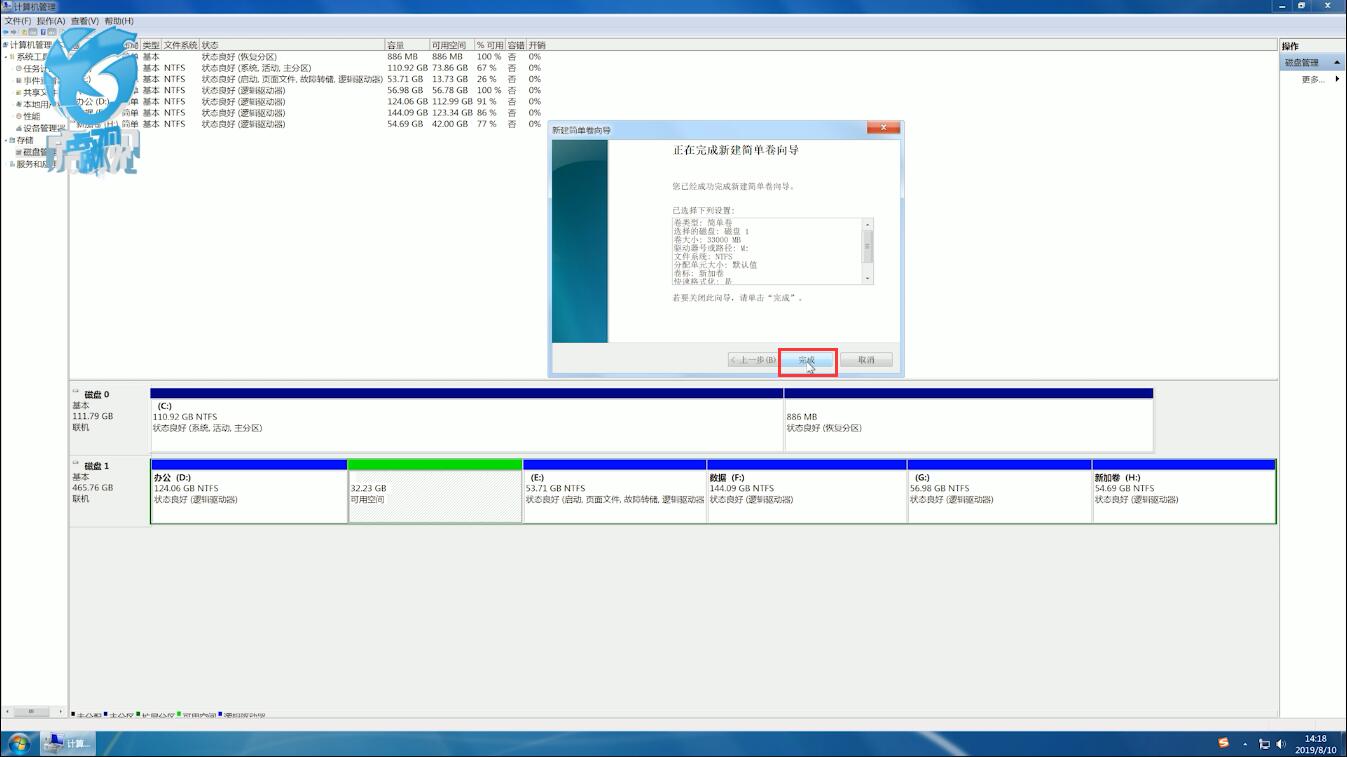The width and height of the screenshot is (1347, 757).
Task: Open the 文件(F) menu
Action: pyautogui.click(x=18, y=21)
